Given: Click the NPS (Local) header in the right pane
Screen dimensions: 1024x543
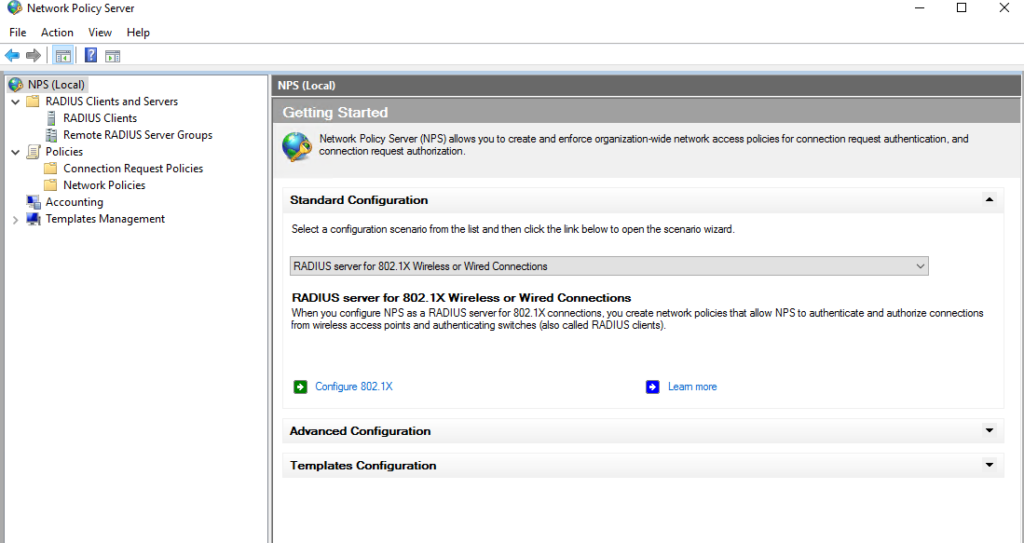Looking at the screenshot, I should 306,86.
